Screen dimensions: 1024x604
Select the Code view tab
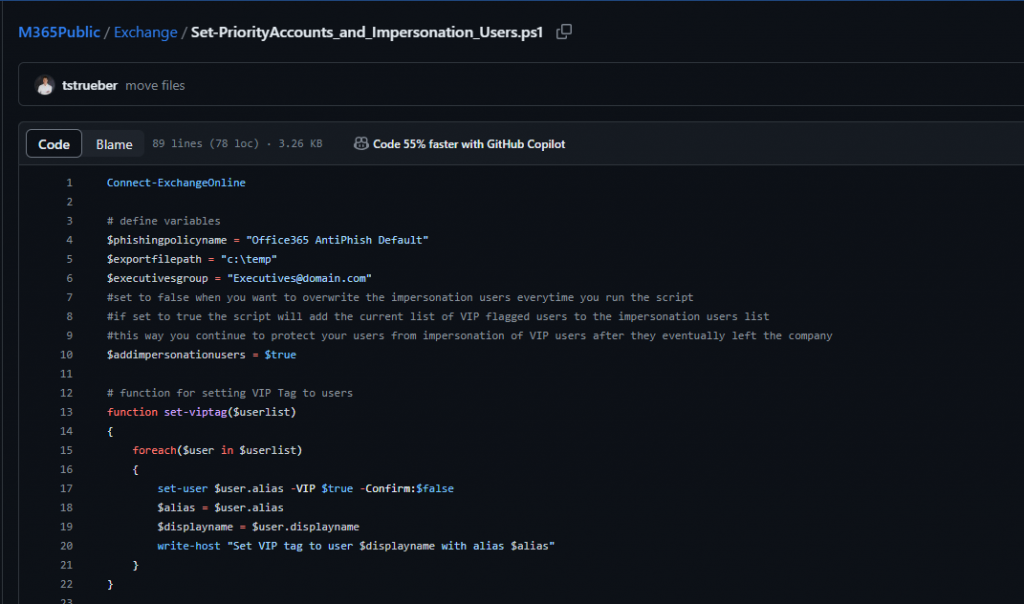pos(54,144)
